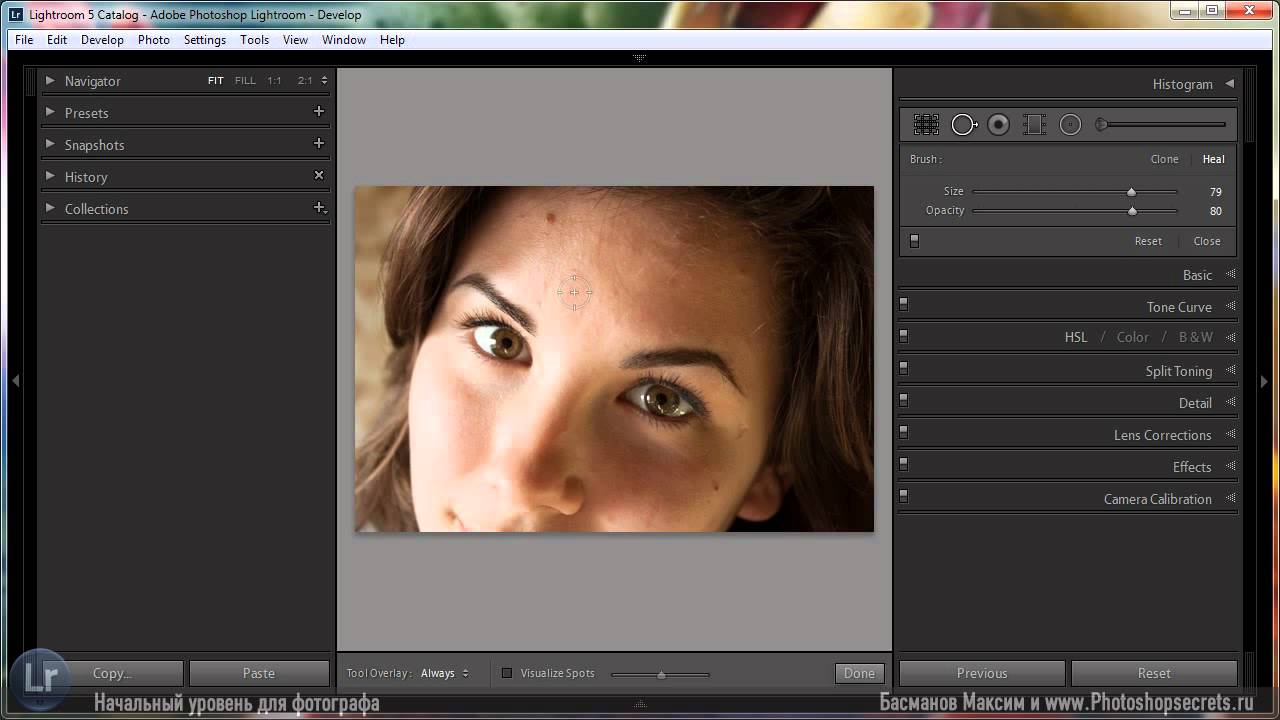The image size is (1280, 720).
Task: Click the plus icon next to Presets
Action: [x=319, y=112]
